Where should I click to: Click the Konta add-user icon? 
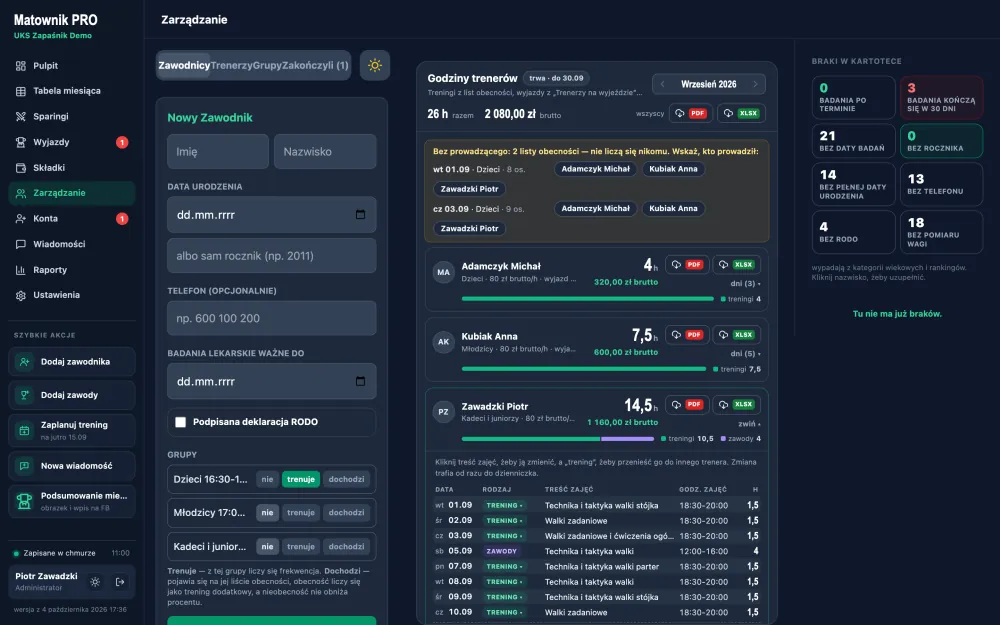(x=20, y=219)
